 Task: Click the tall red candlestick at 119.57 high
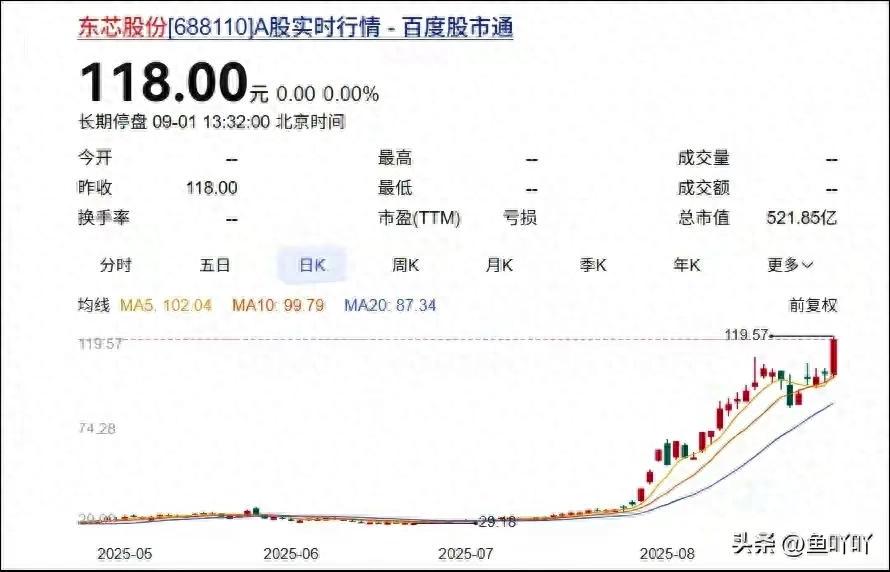(834, 357)
